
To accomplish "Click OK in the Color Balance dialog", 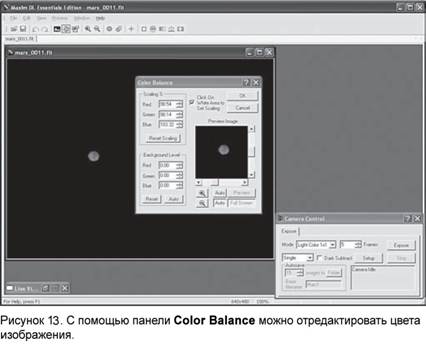I will [242, 96].
